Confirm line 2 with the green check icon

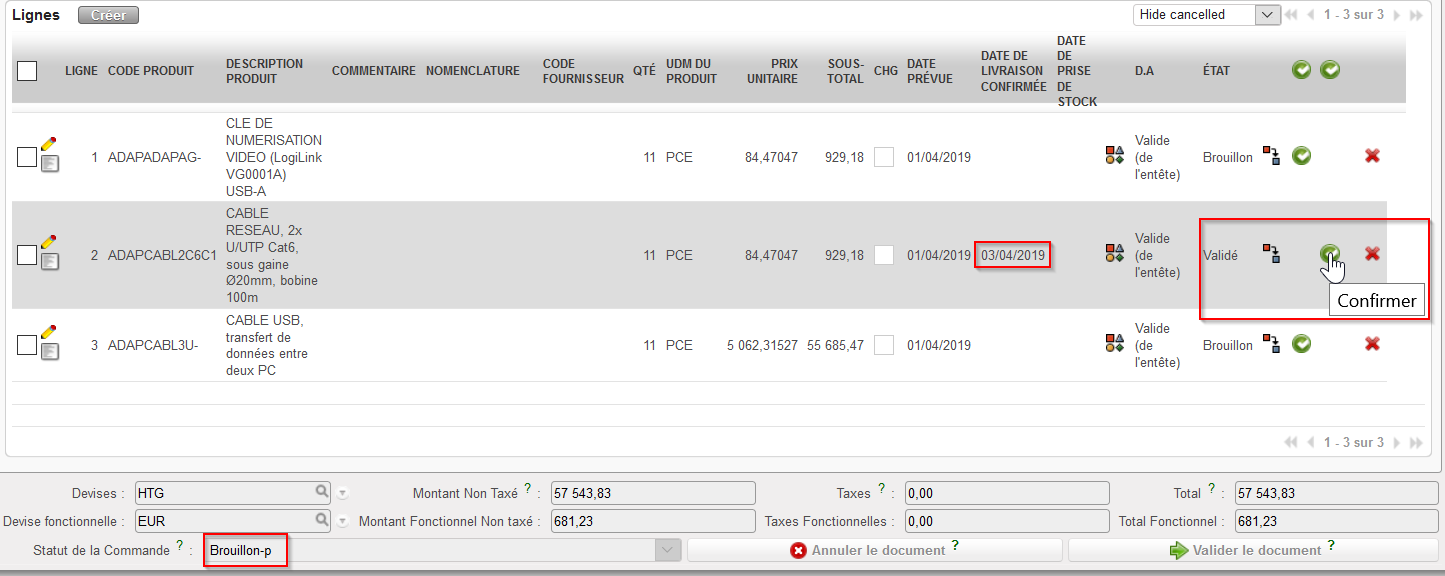click(x=1330, y=254)
